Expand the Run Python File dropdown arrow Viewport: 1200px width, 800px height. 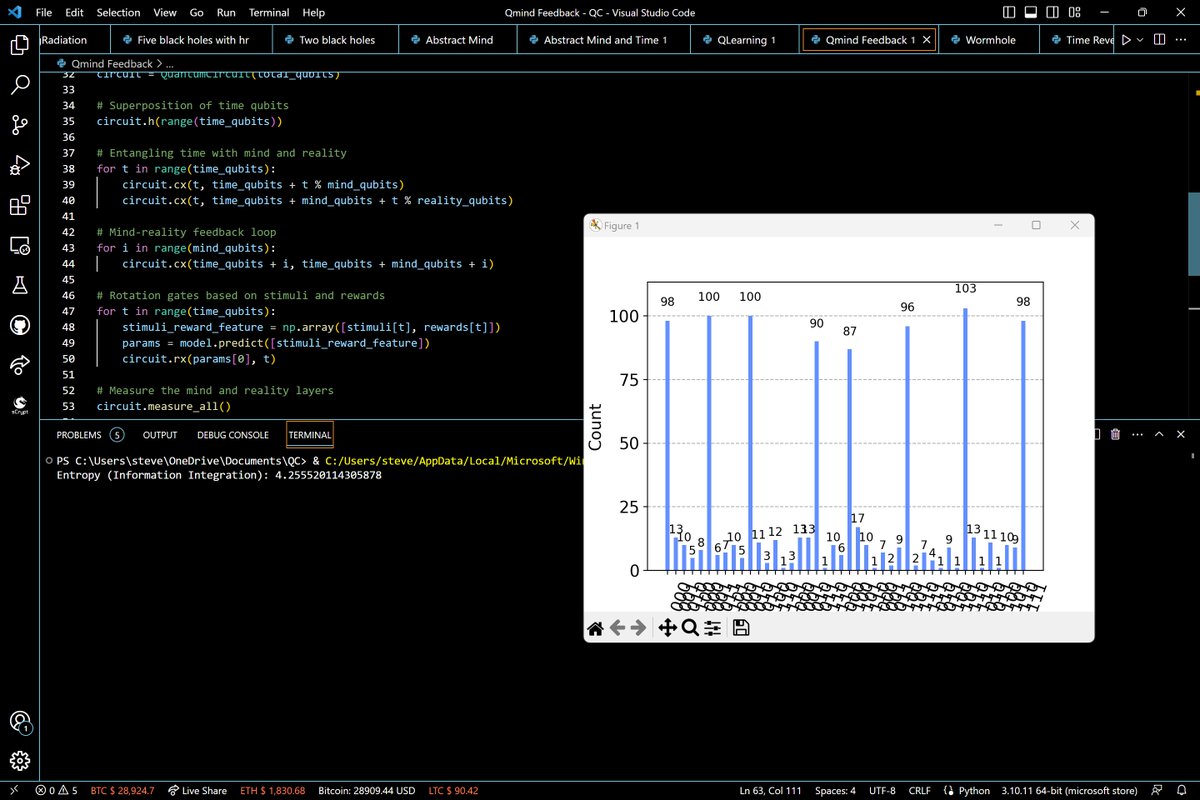tap(1142, 40)
